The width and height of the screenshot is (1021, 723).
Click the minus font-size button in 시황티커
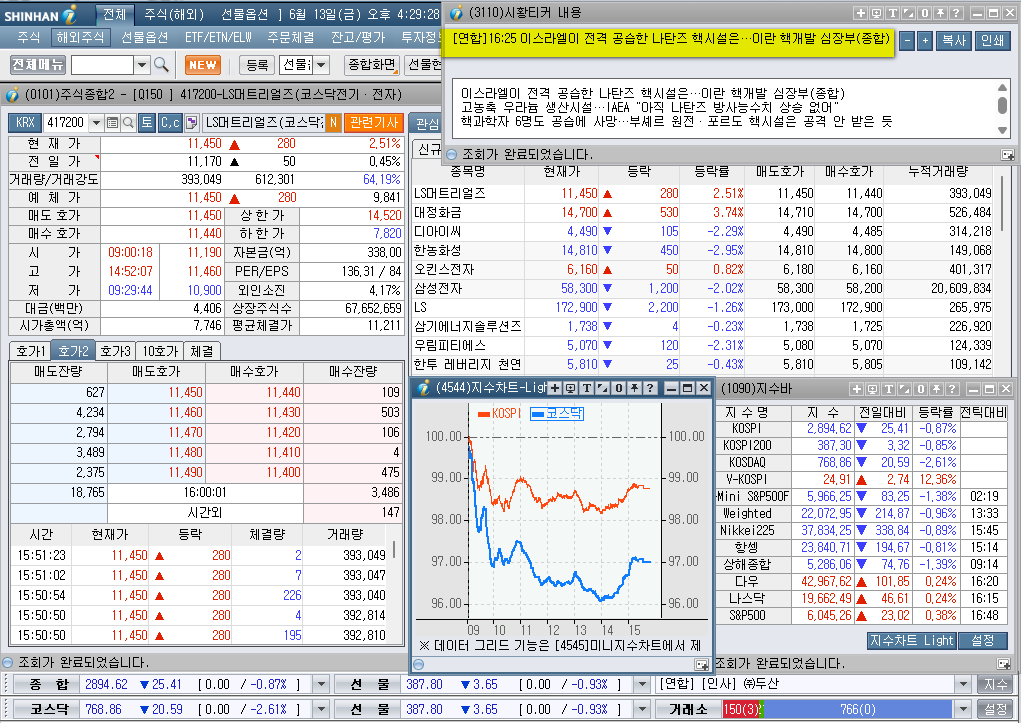pyautogui.click(x=907, y=41)
